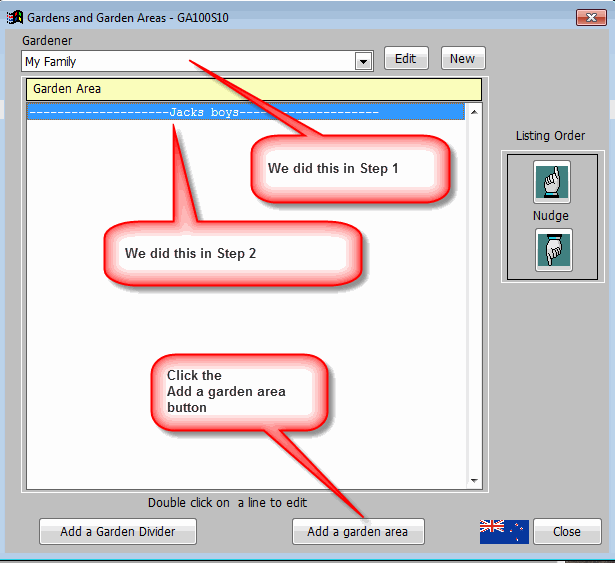Click Add a Garden Divider button
Image resolution: width=615 pixels, height=563 pixels.
click(118, 532)
